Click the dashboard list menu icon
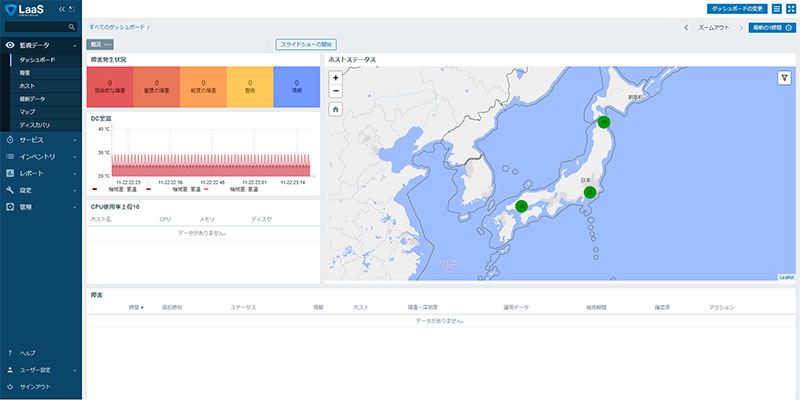This screenshot has height=400, width=800. (x=777, y=8)
